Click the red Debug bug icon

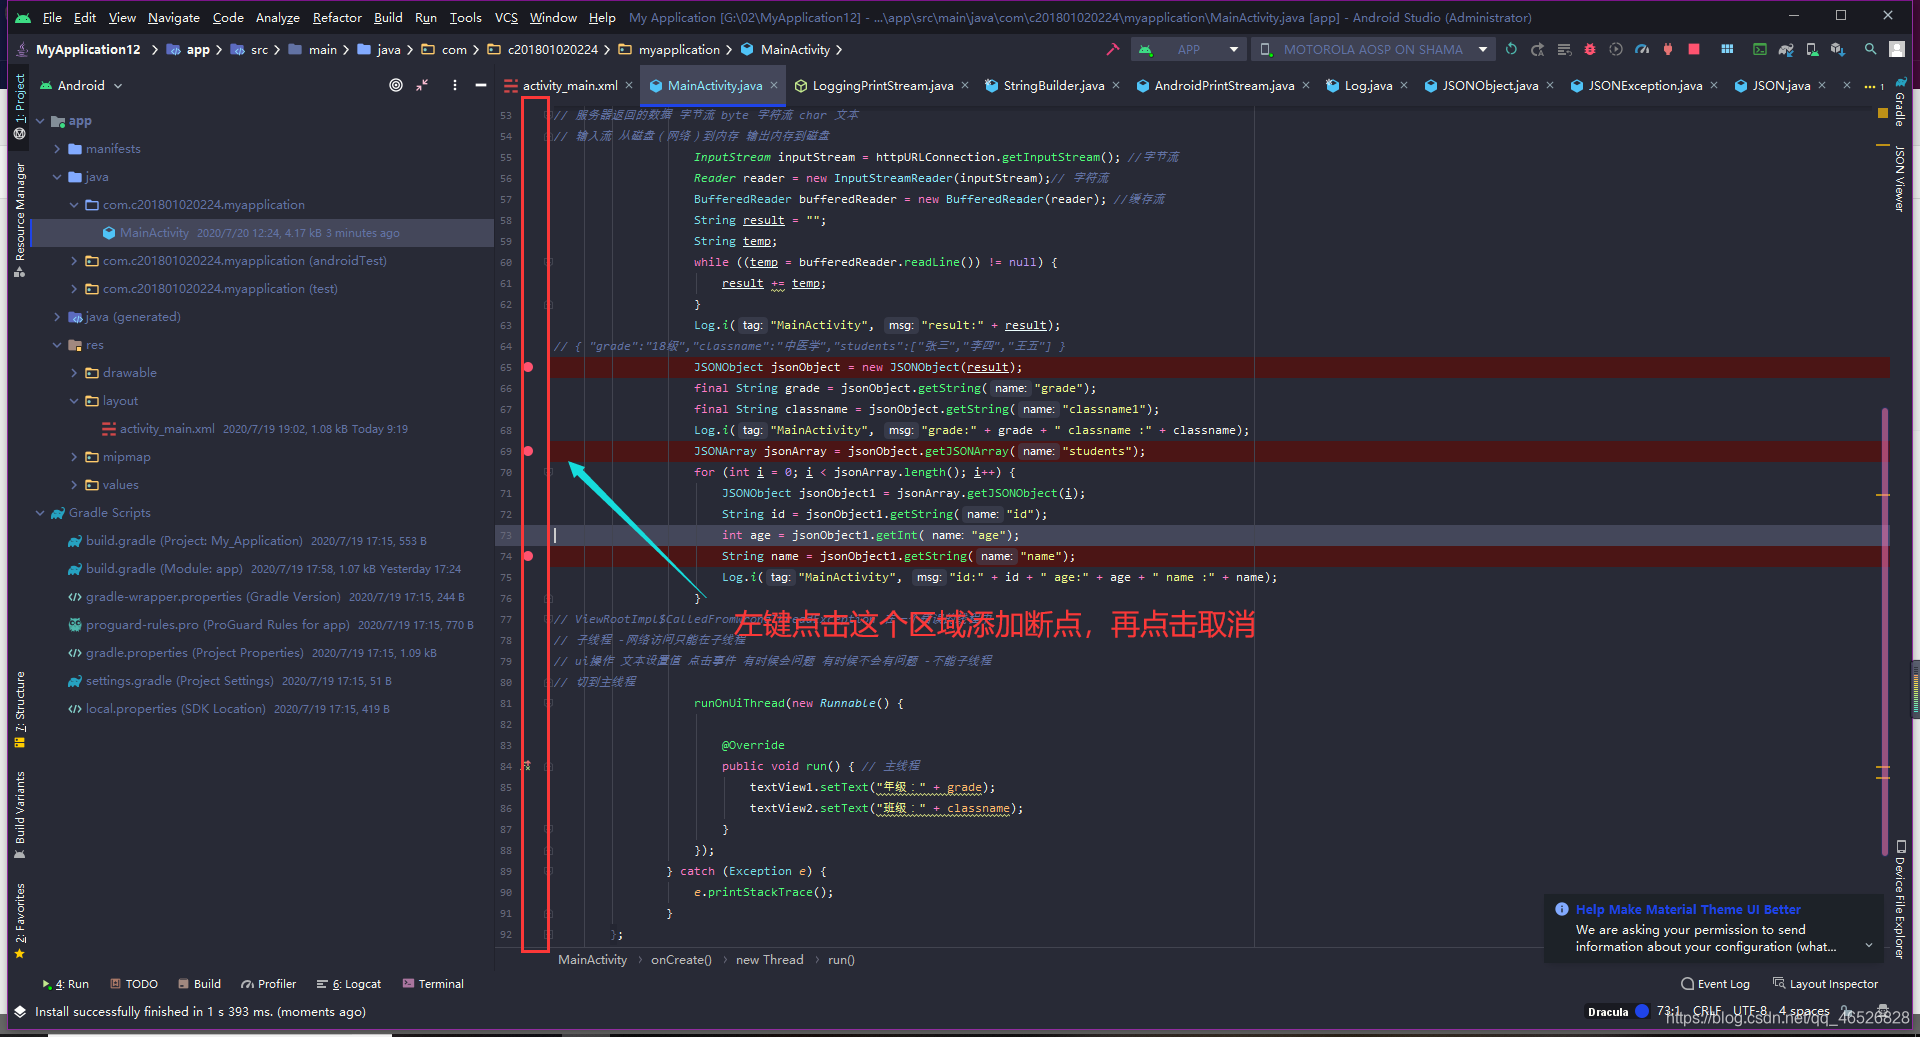point(1590,49)
